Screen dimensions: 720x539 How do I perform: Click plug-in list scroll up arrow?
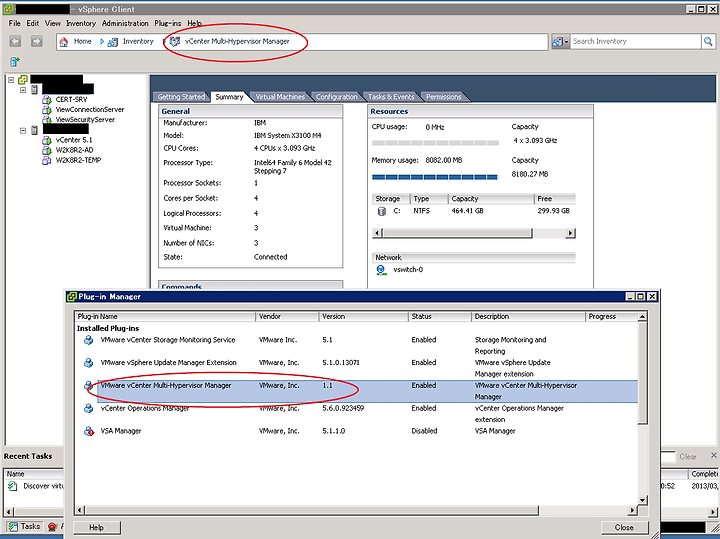(642, 316)
